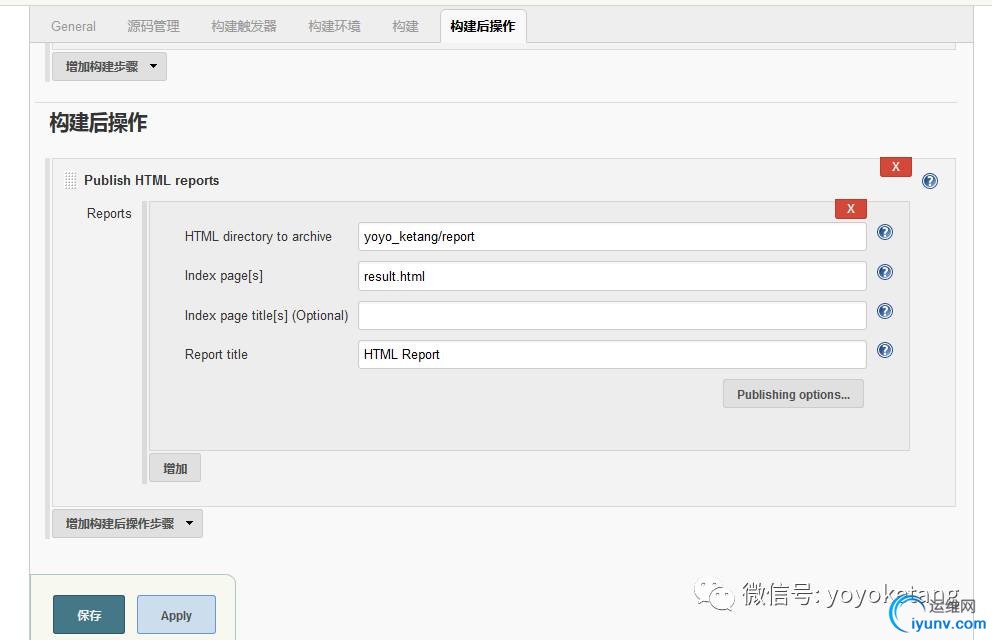992x640 pixels.
Task: Click the 保存 save button
Action: (x=89, y=615)
